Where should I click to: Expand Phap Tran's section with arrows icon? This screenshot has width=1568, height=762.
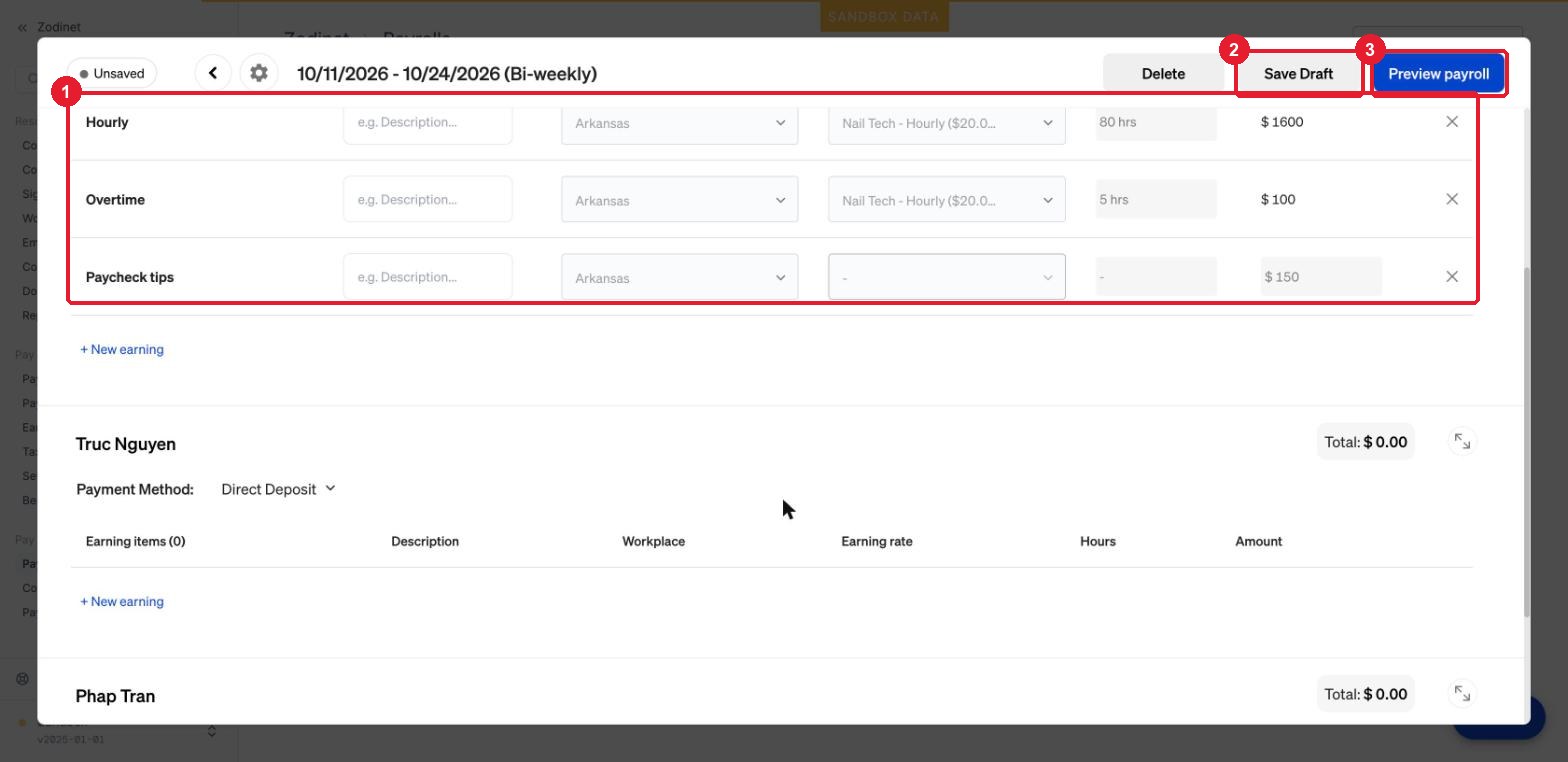pyautogui.click(x=1462, y=694)
